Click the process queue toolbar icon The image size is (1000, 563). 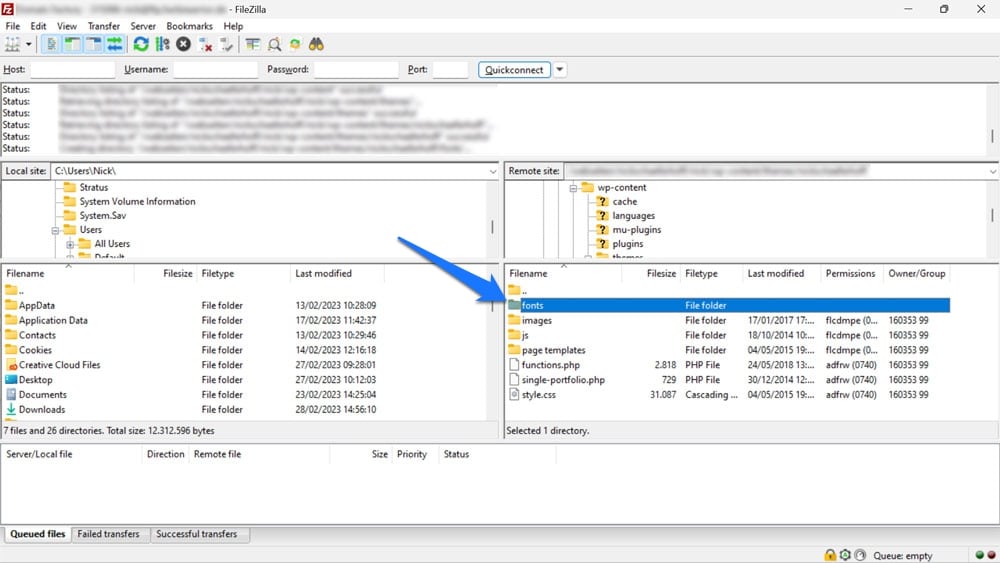click(162, 44)
